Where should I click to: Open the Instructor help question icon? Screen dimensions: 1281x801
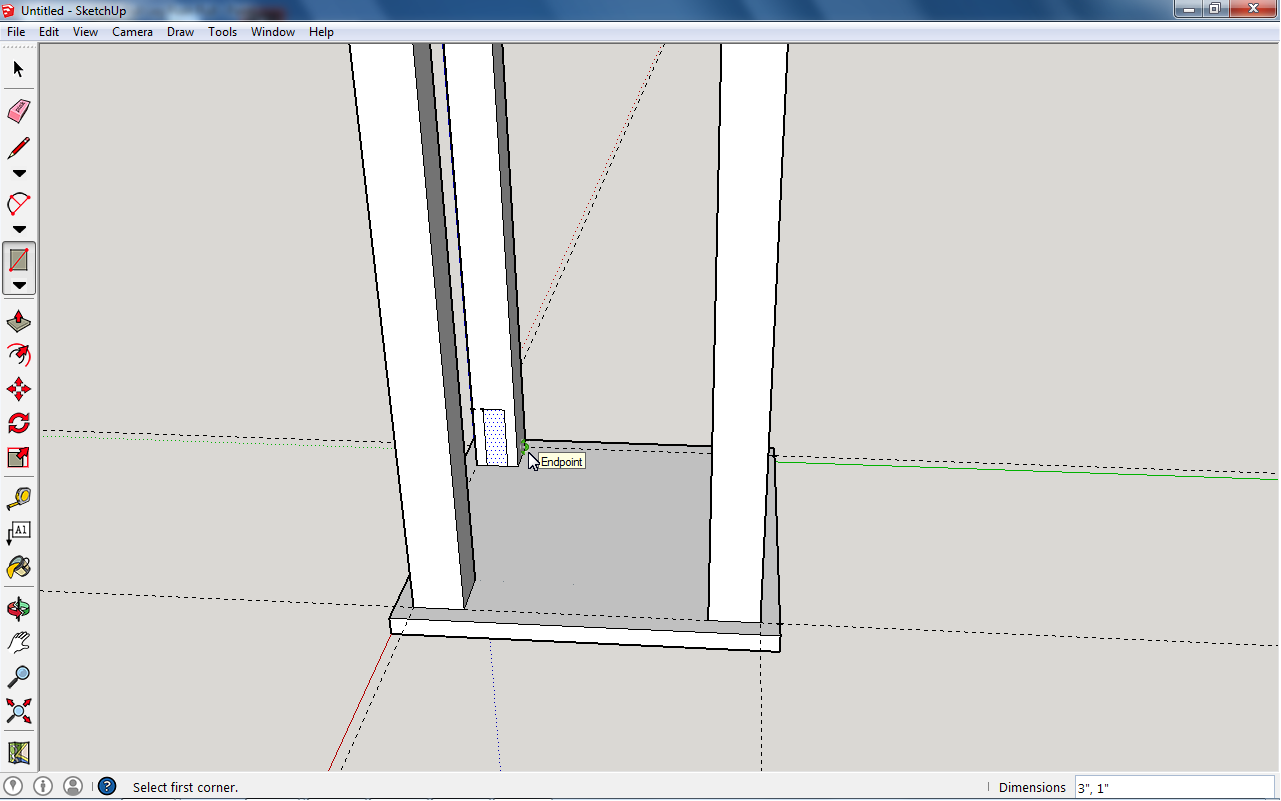tap(107, 787)
